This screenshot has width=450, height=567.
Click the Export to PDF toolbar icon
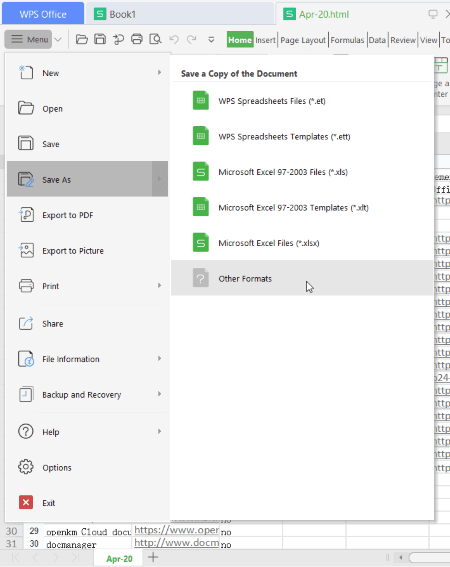[118, 39]
